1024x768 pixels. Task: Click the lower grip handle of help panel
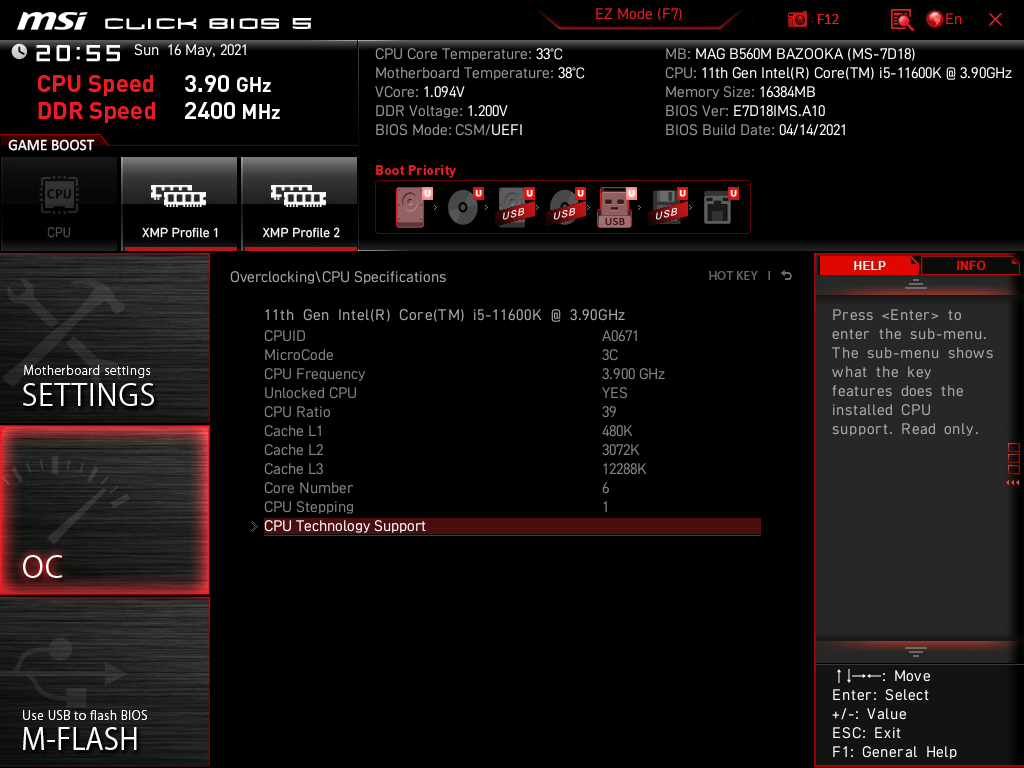click(916, 651)
